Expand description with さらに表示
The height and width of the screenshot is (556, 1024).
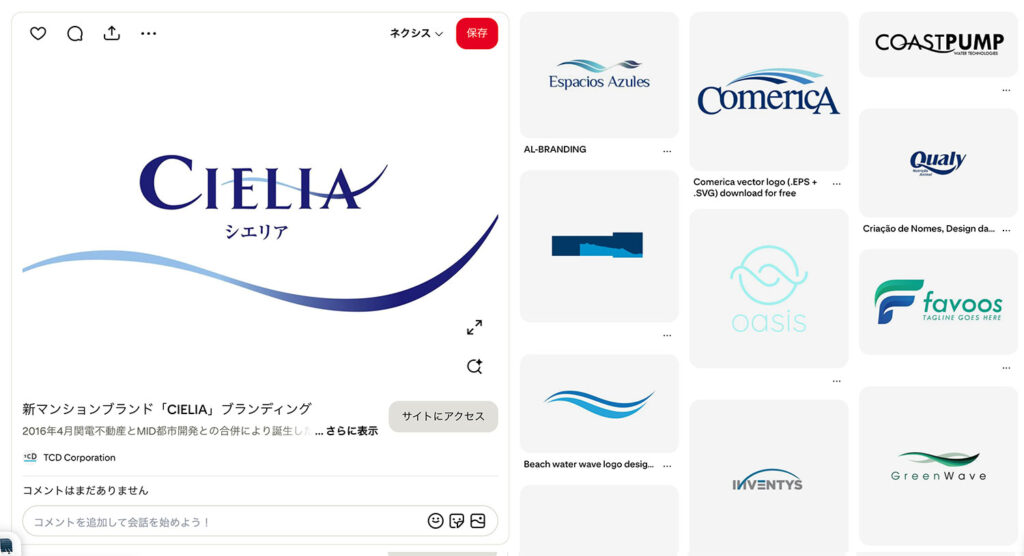pyautogui.click(x=352, y=431)
